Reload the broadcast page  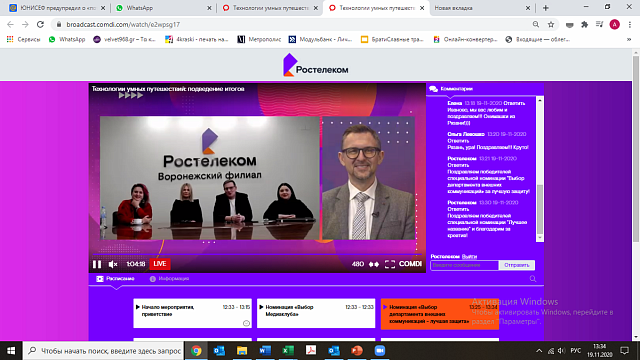click(x=40, y=24)
